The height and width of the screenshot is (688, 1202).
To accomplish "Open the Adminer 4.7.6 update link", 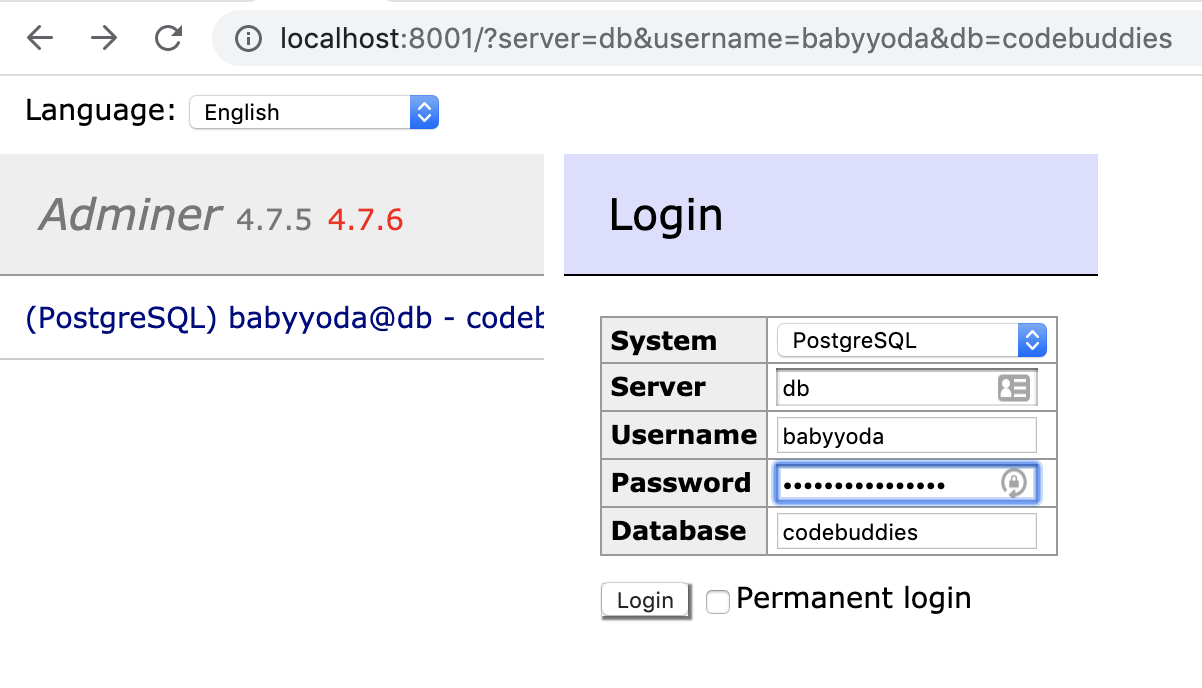I will click(x=365, y=220).
